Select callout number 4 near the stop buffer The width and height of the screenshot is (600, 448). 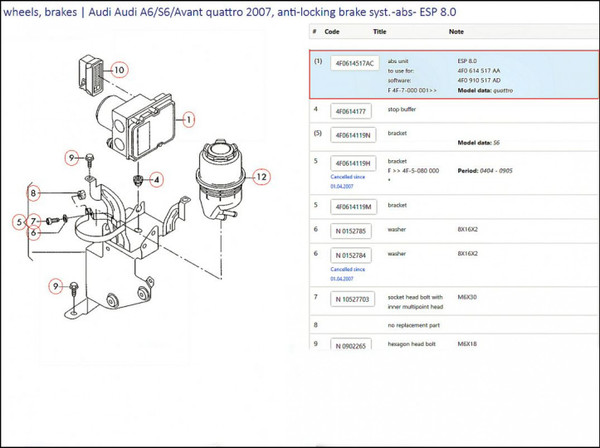coord(157,180)
